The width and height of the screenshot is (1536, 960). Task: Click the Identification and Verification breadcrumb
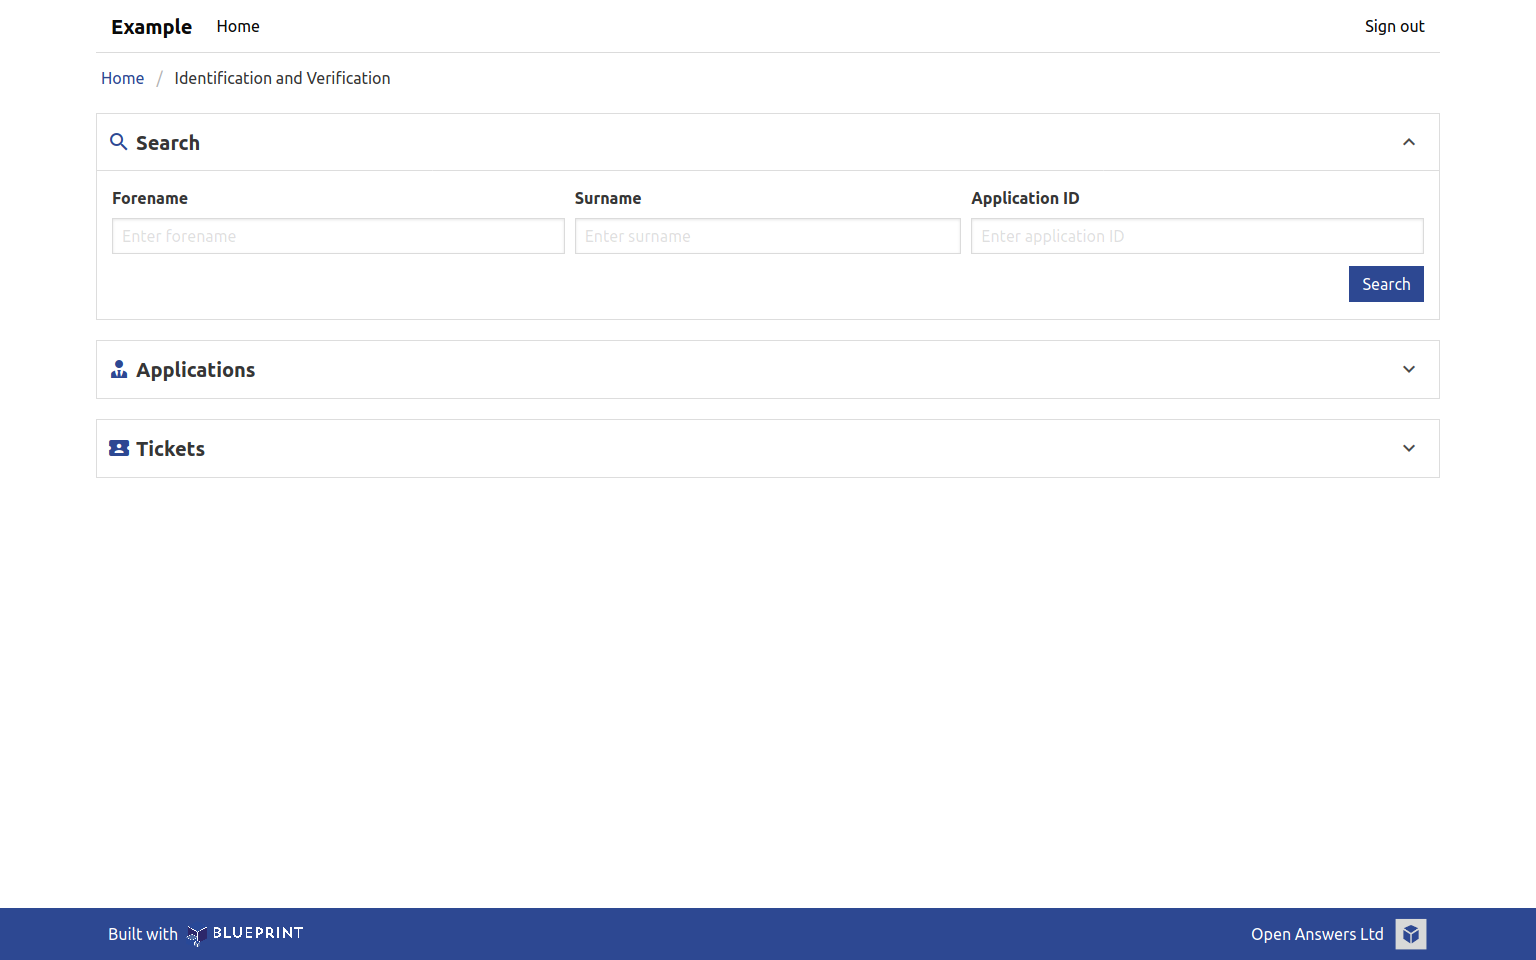pyautogui.click(x=282, y=78)
